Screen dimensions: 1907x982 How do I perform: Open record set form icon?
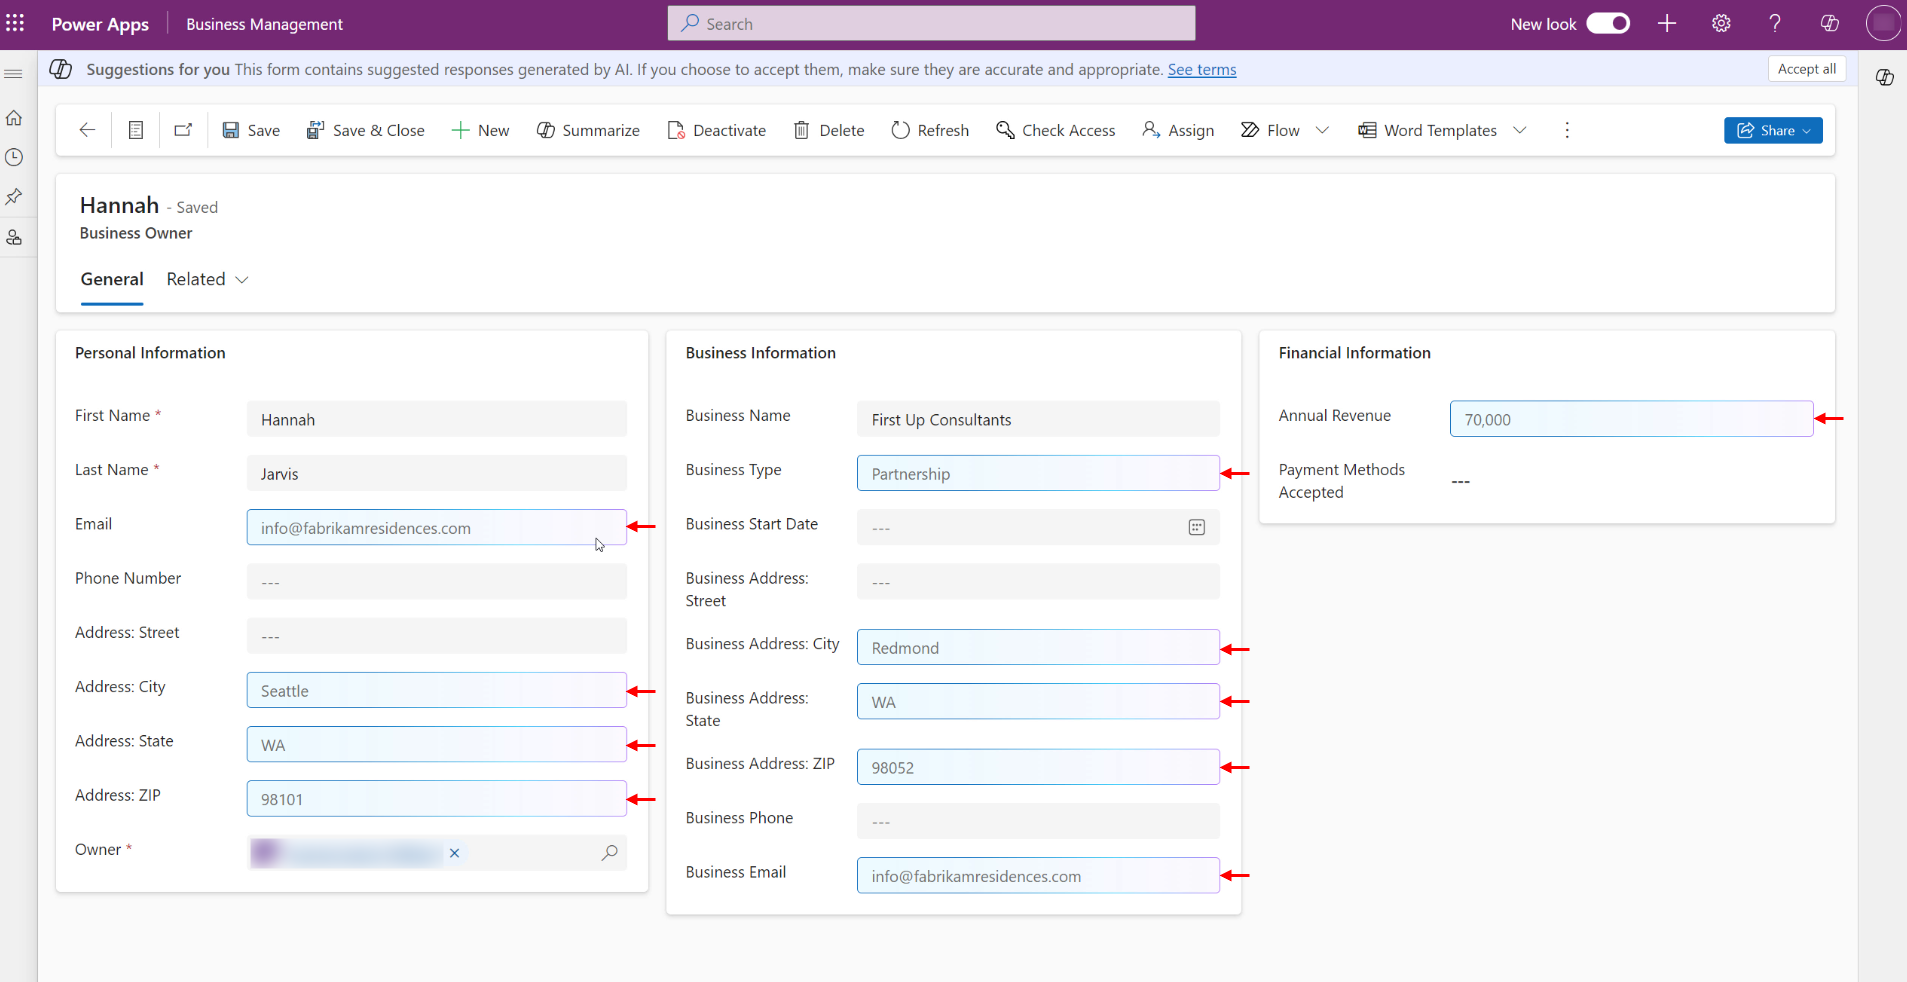[x=136, y=130]
